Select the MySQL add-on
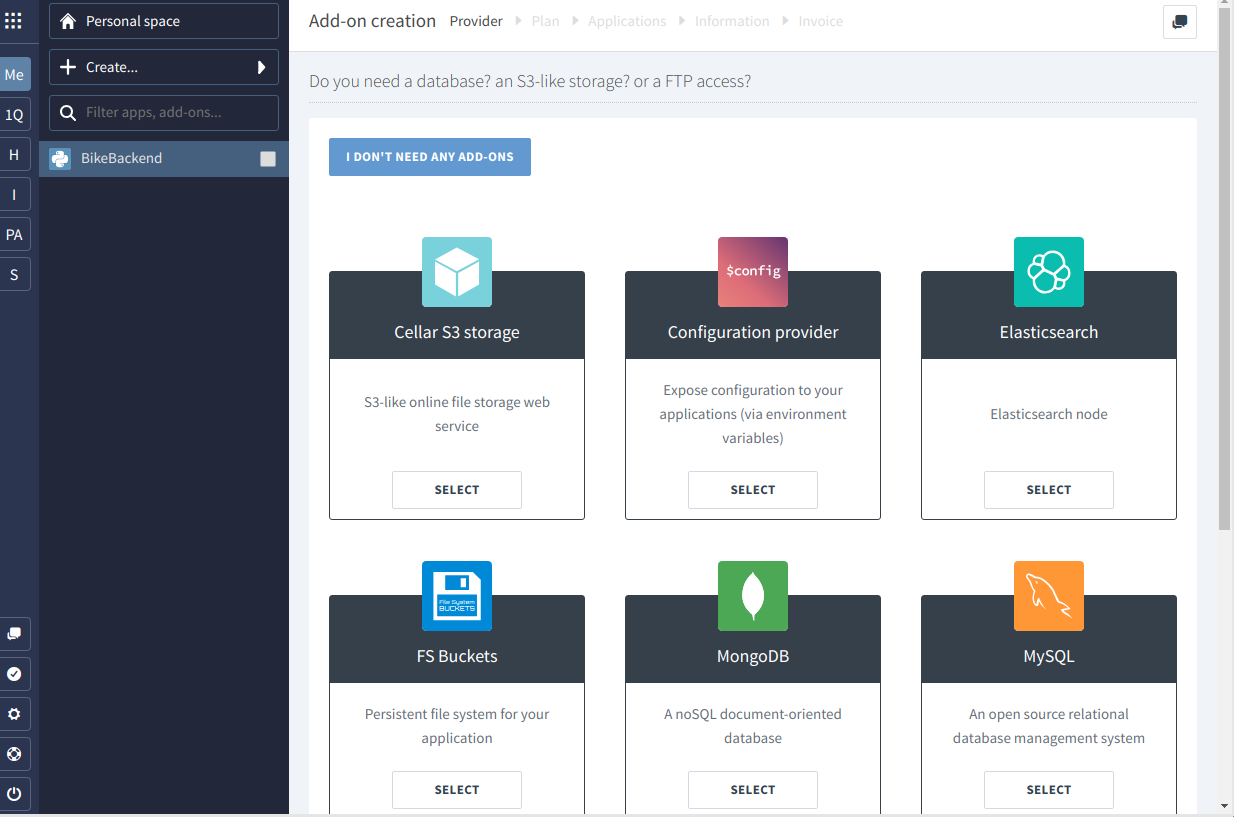Screen dimensions: 1234x817 (x=1049, y=790)
